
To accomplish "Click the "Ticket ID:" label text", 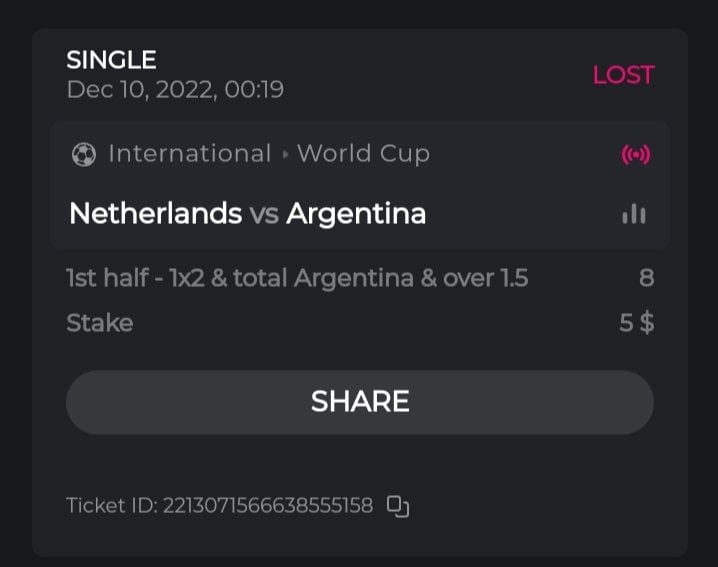I will click(110, 506).
